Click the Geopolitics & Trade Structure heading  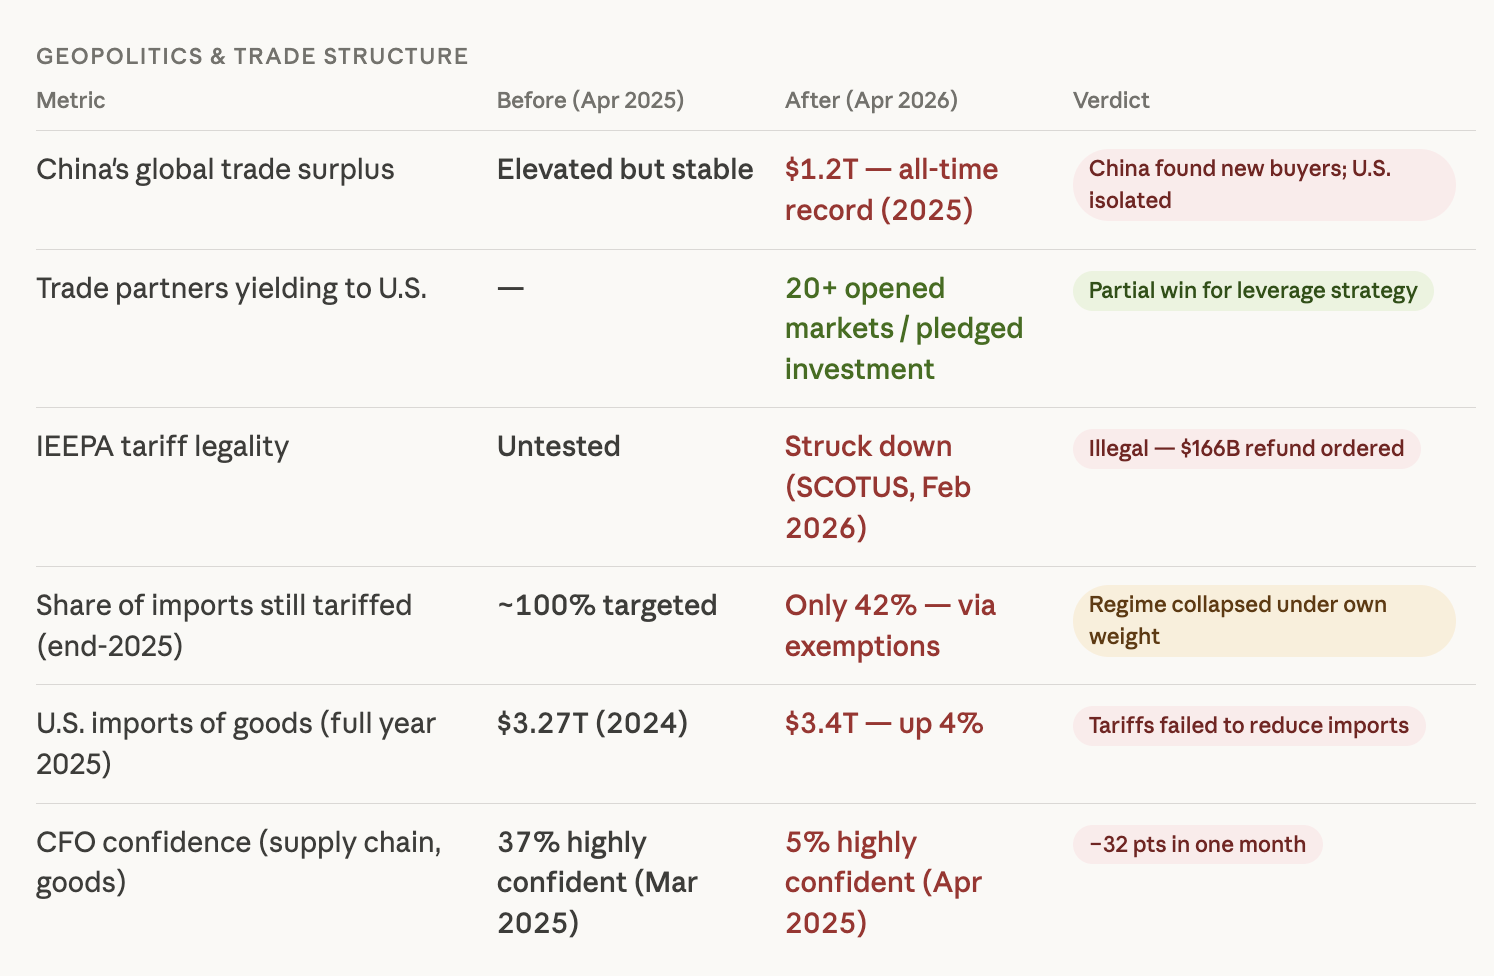[252, 56]
